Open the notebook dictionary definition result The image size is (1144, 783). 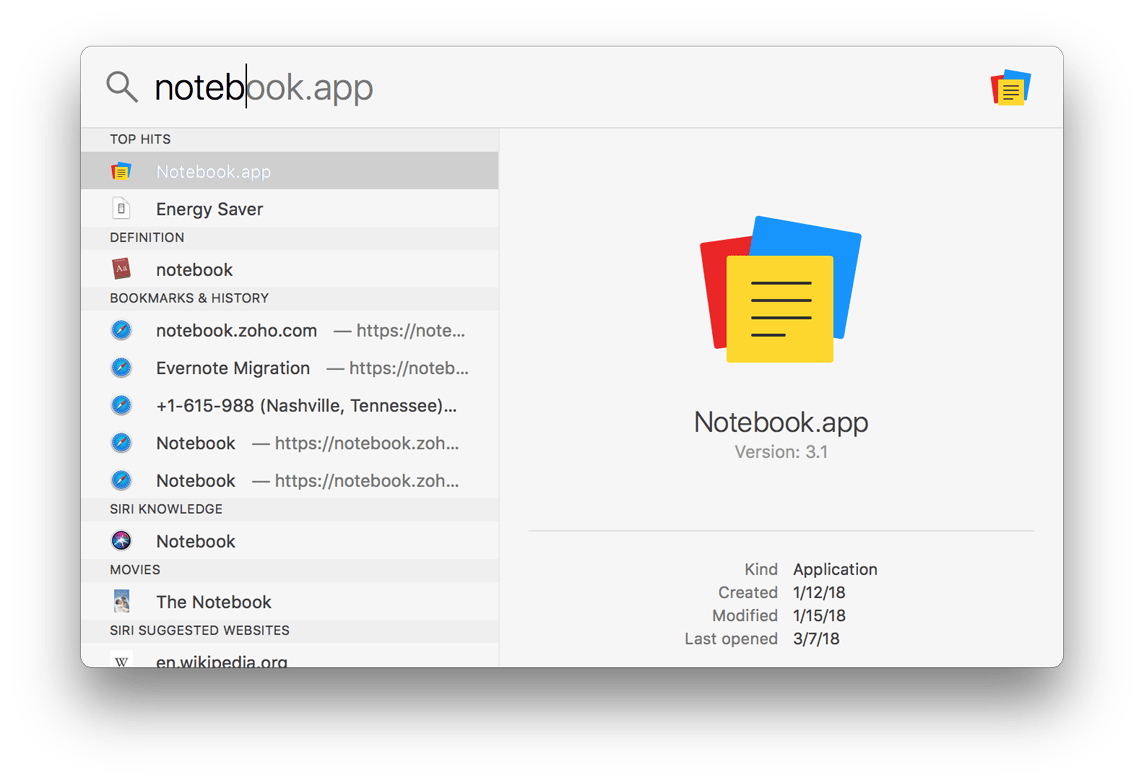tap(290, 269)
